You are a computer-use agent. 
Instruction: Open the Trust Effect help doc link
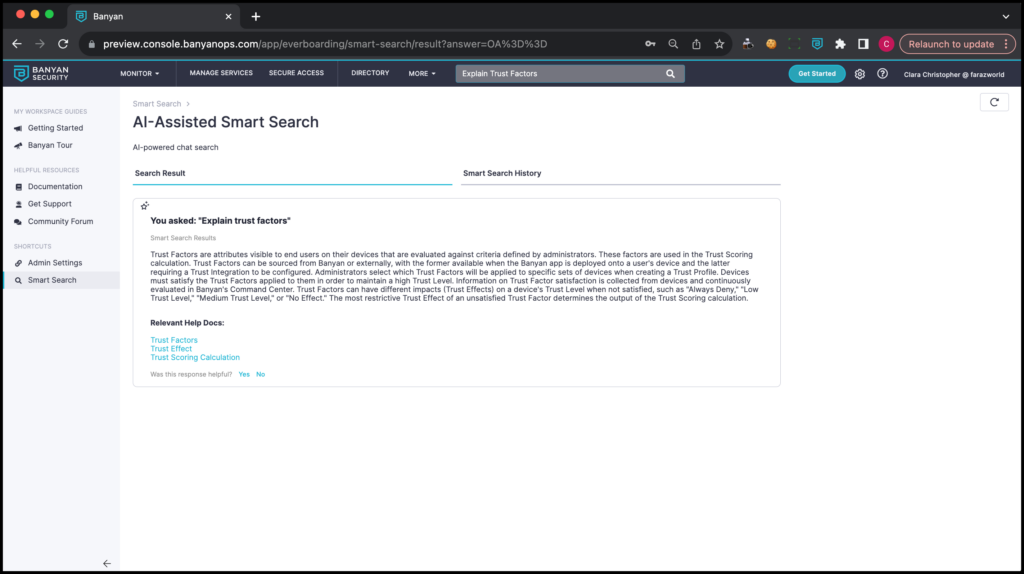(x=171, y=349)
